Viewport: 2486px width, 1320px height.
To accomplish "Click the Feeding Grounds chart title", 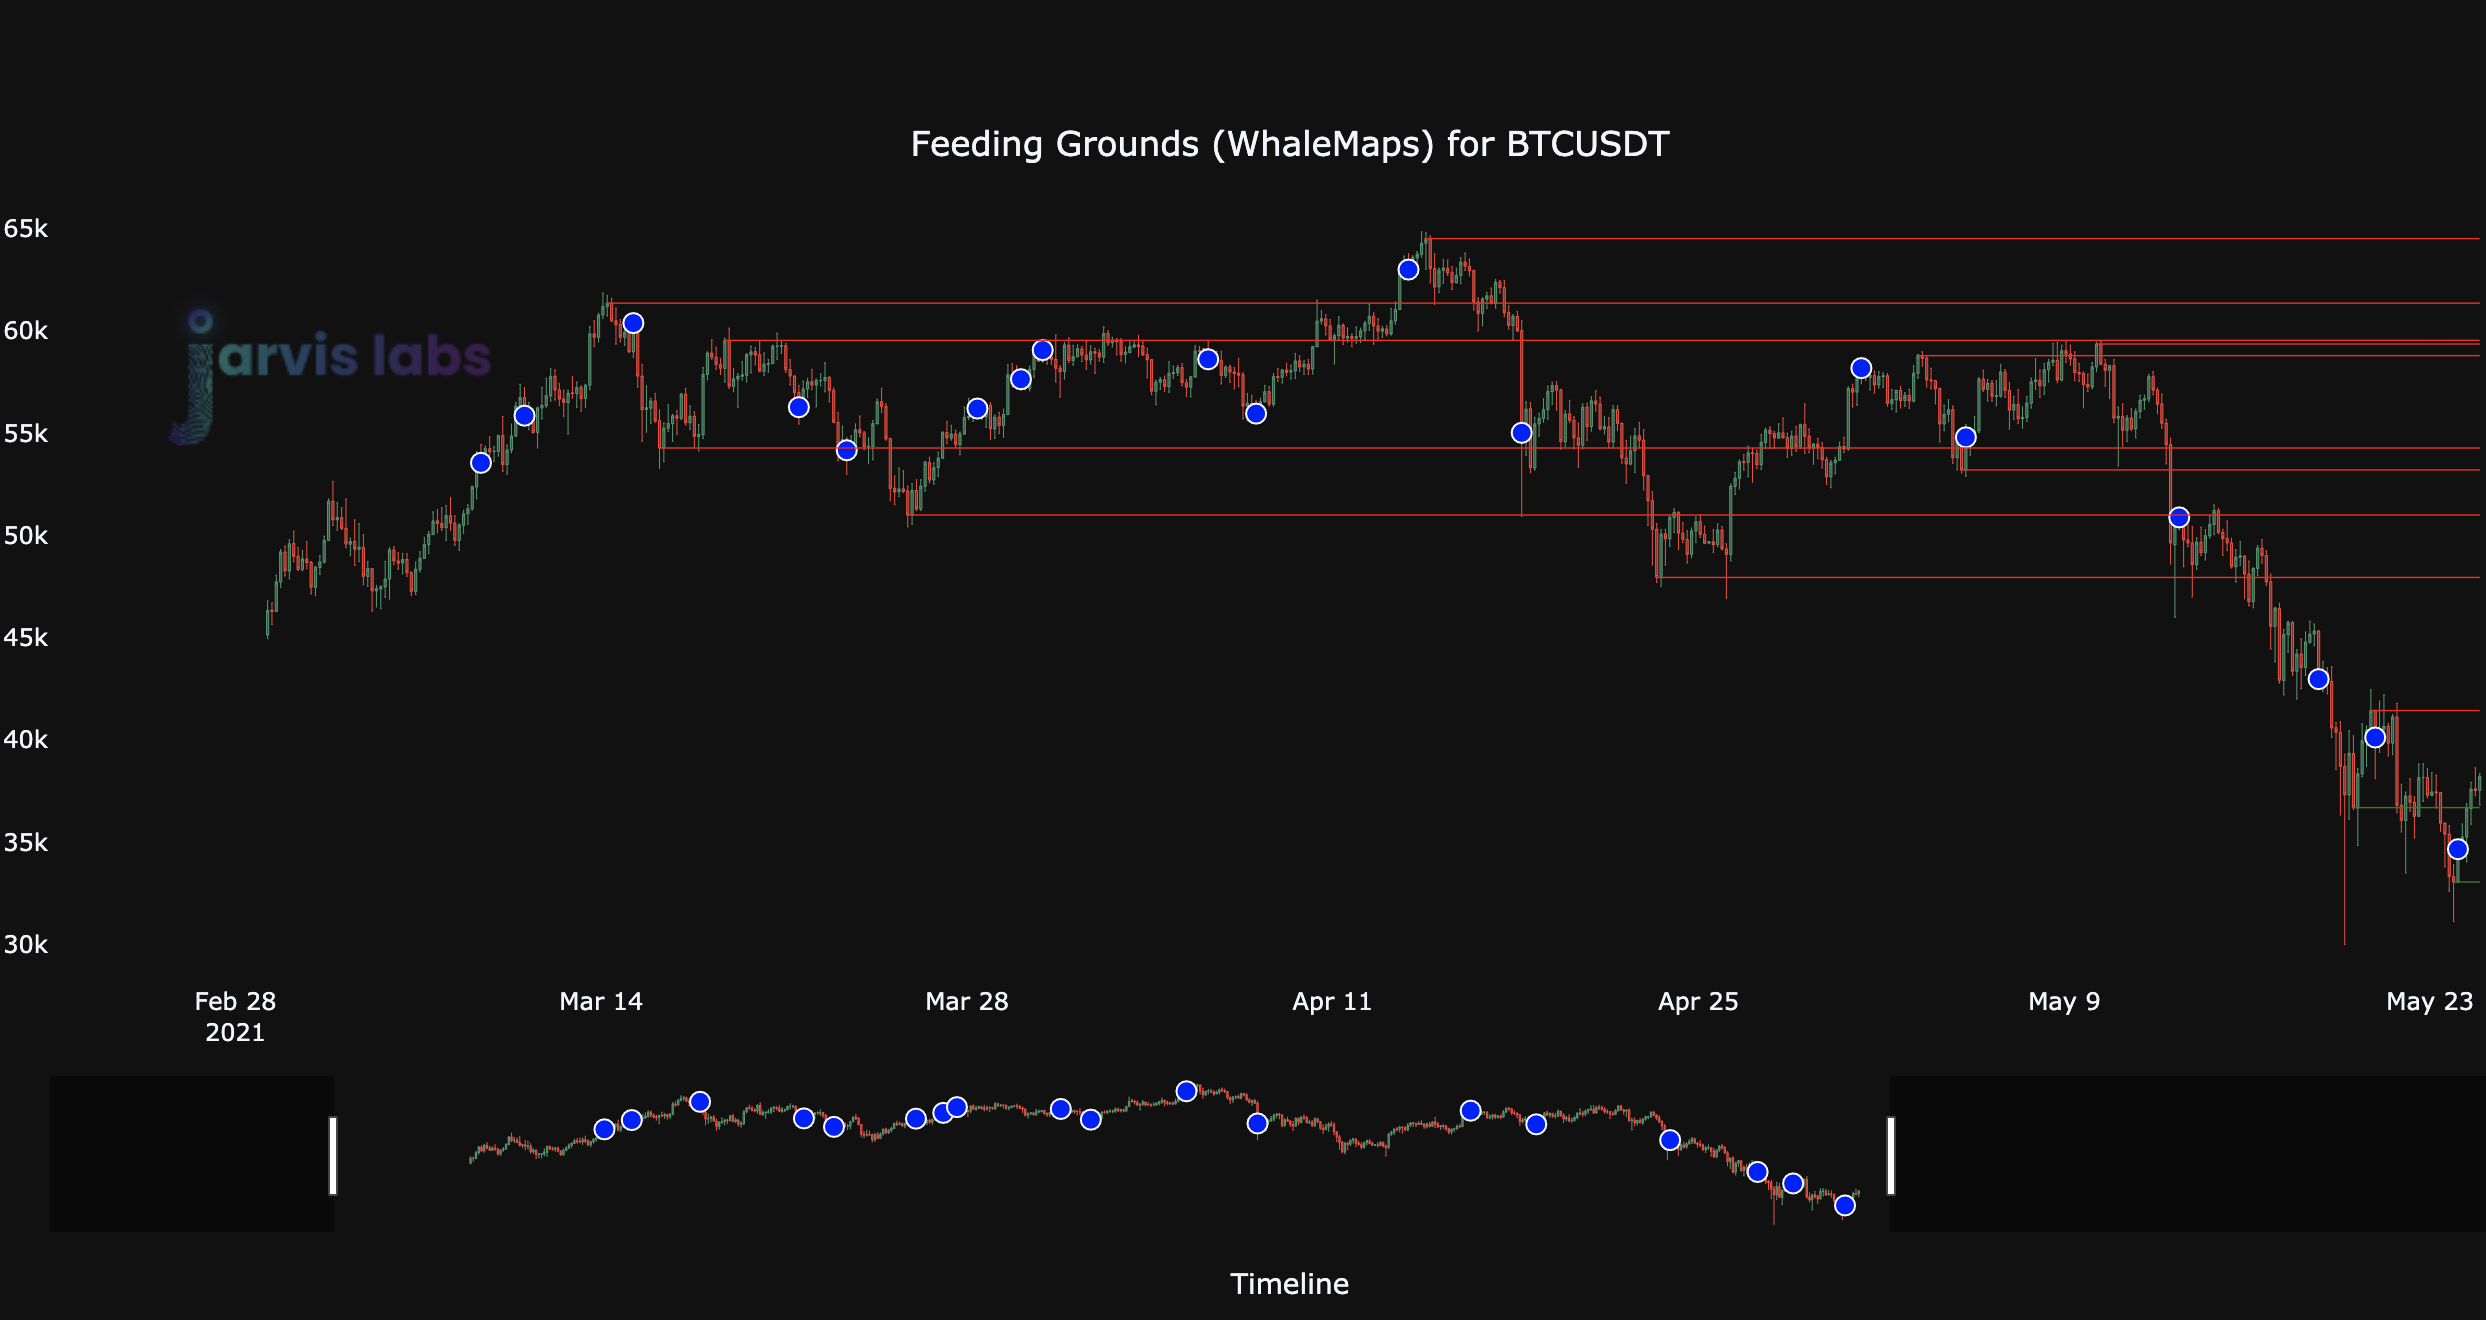I will point(1289,144).
